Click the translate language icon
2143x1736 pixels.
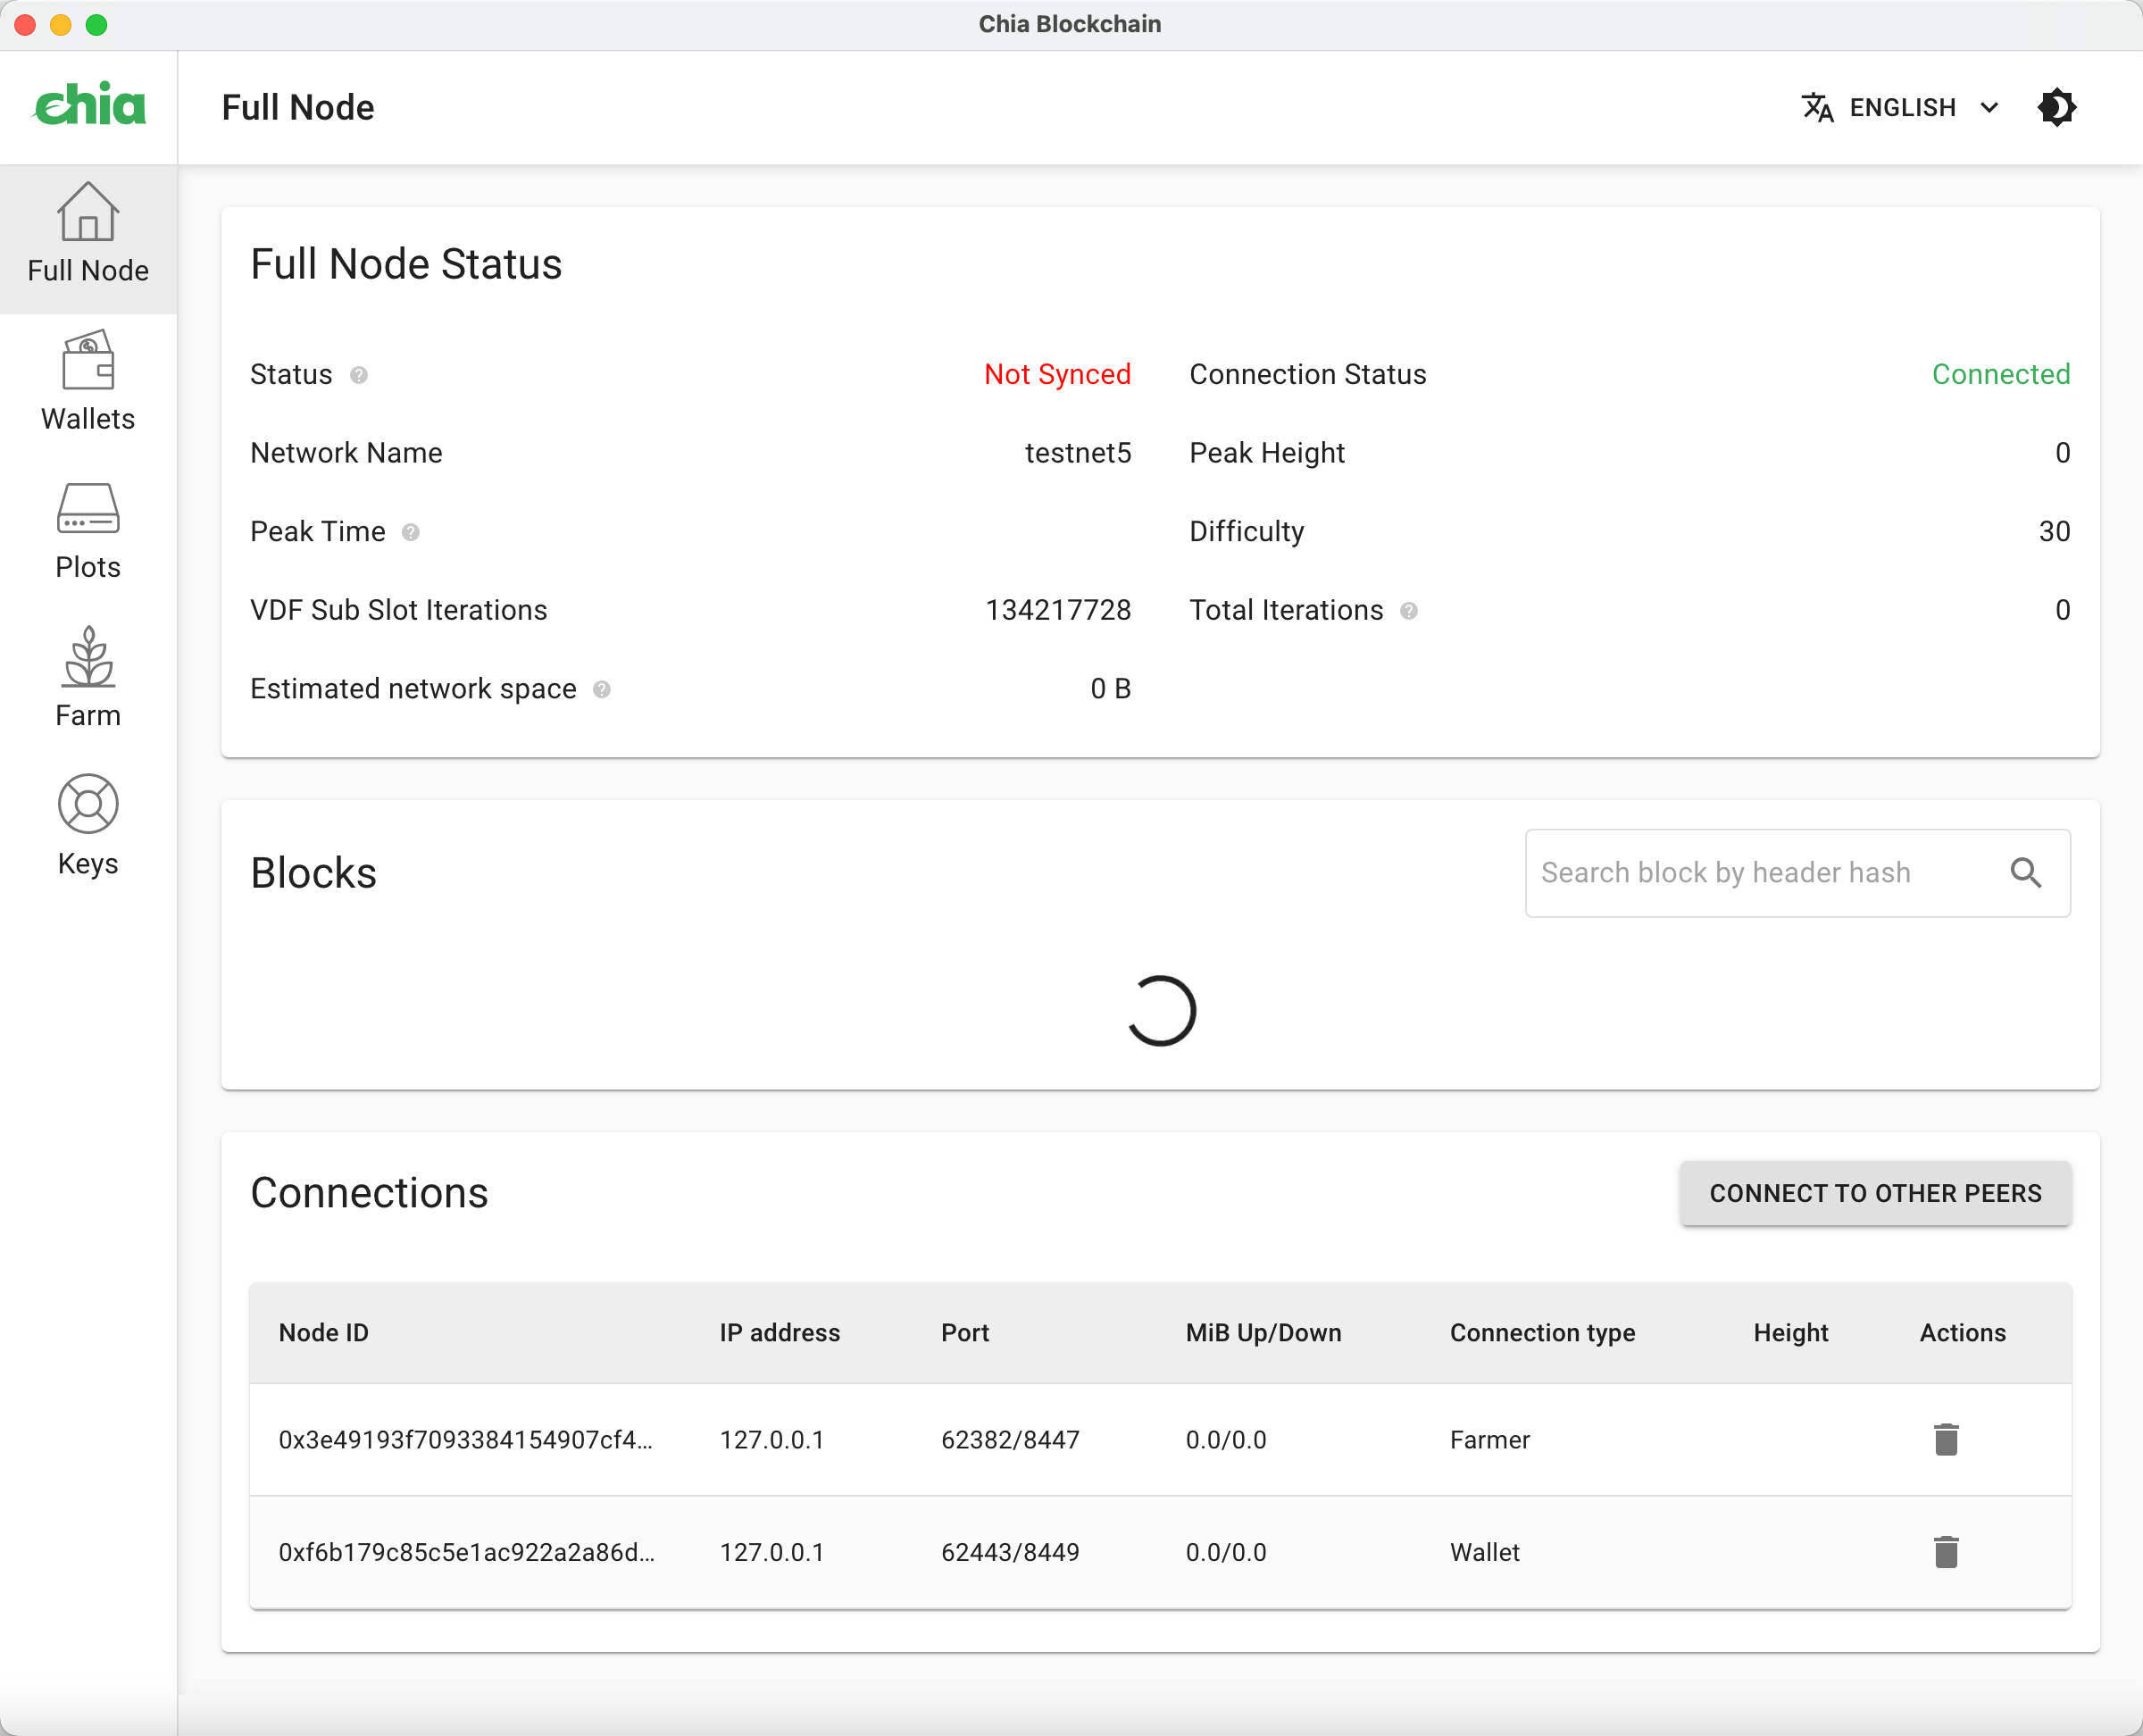[x=1817, y=107]
